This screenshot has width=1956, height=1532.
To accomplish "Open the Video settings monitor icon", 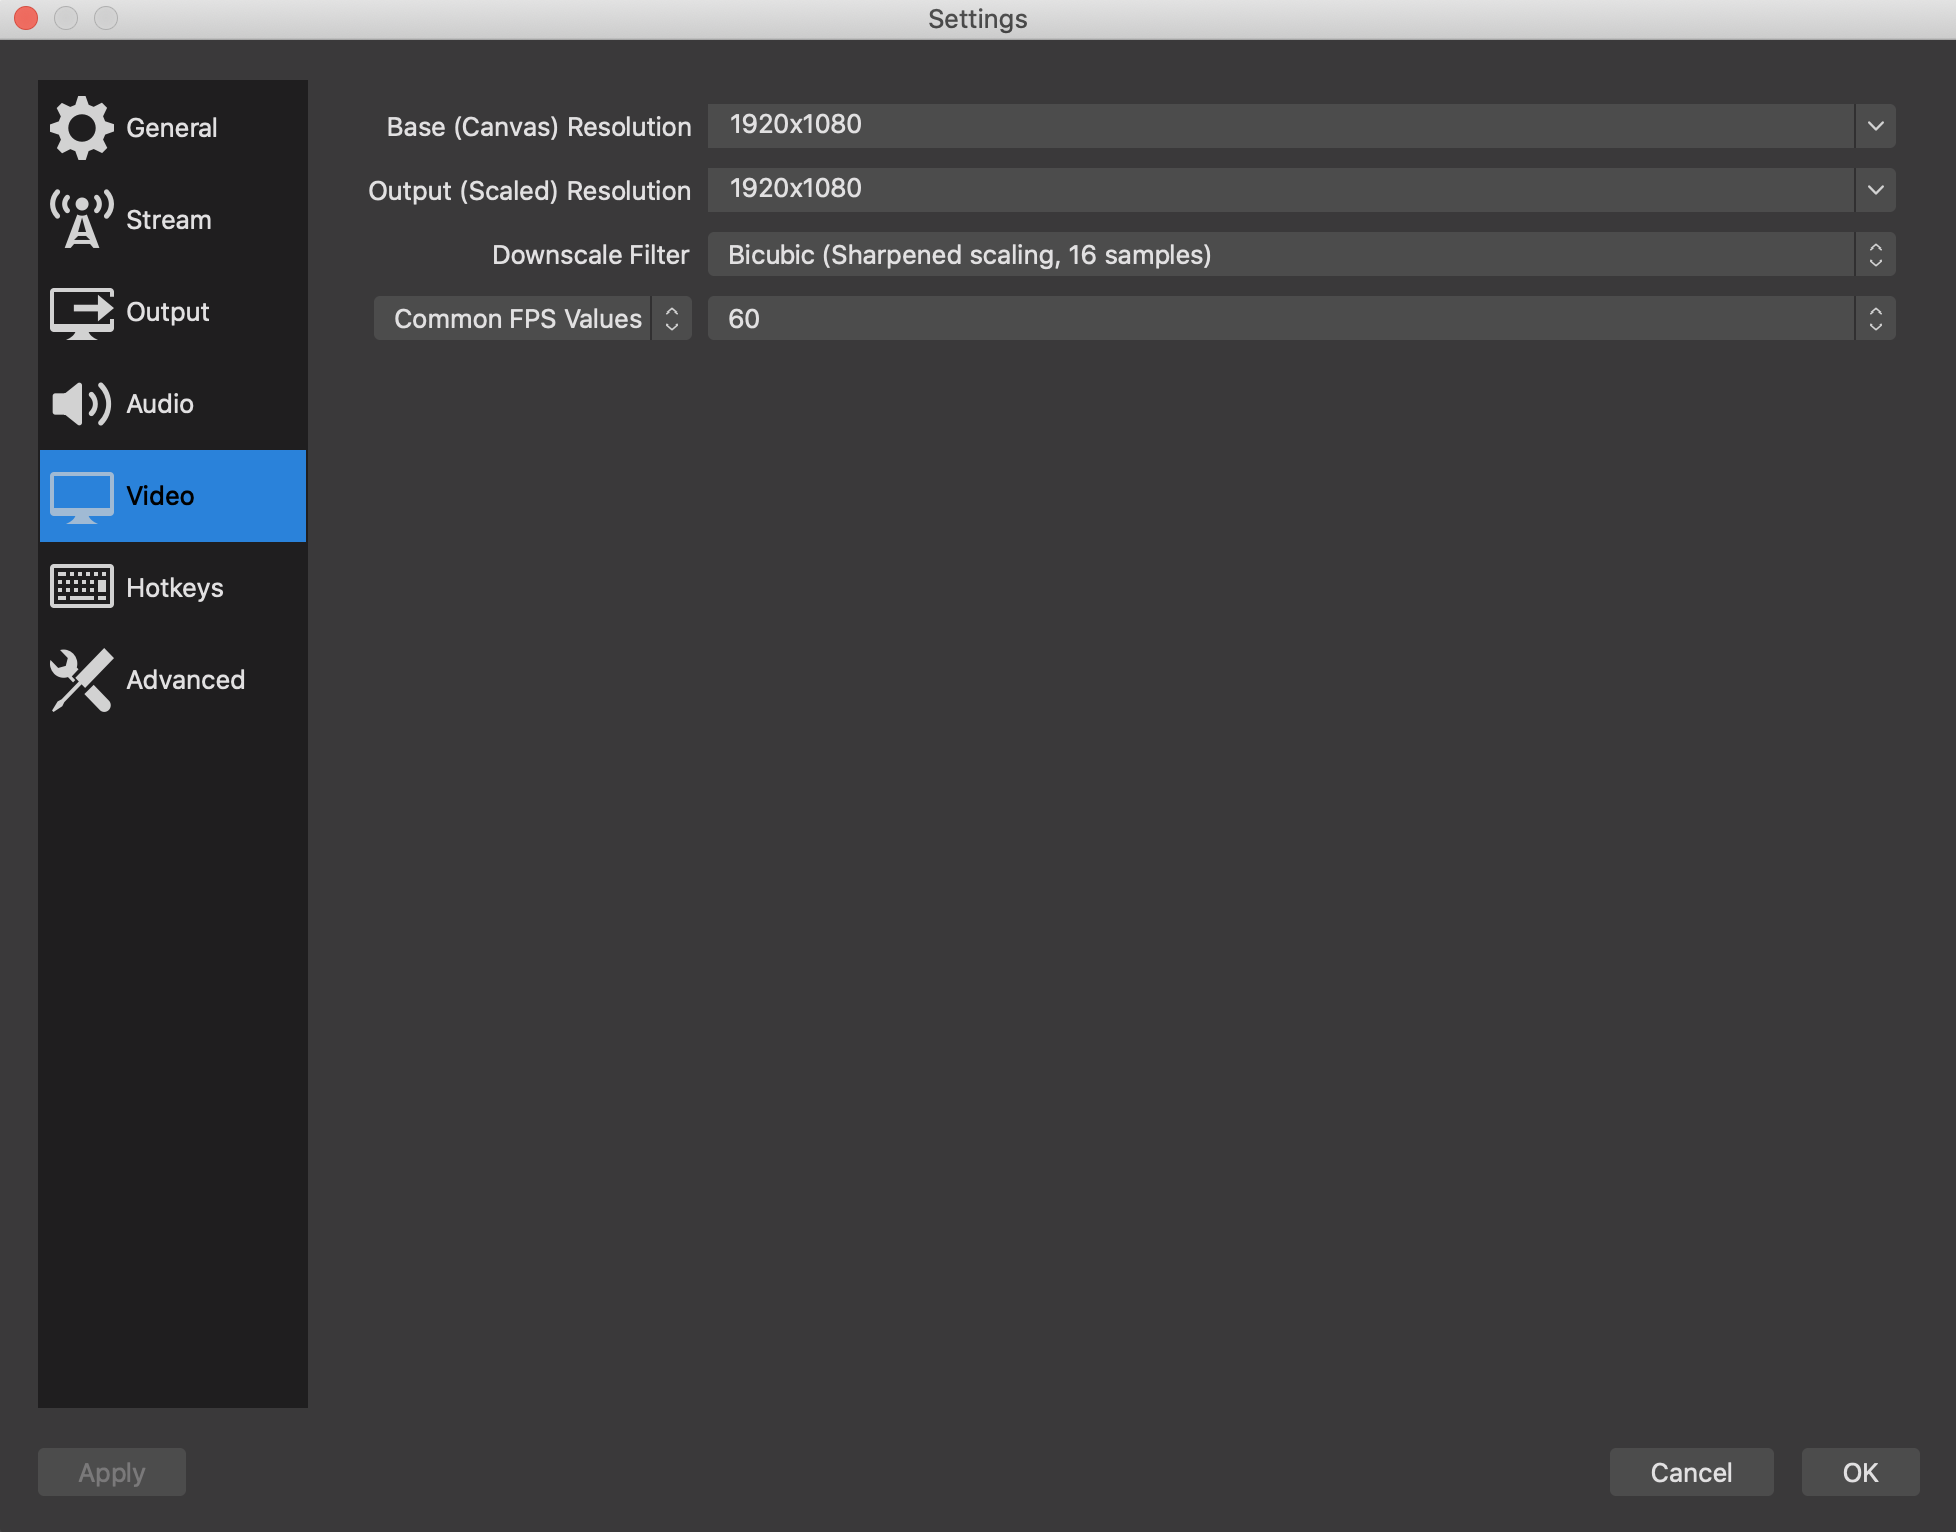I will tap(81, 495).
